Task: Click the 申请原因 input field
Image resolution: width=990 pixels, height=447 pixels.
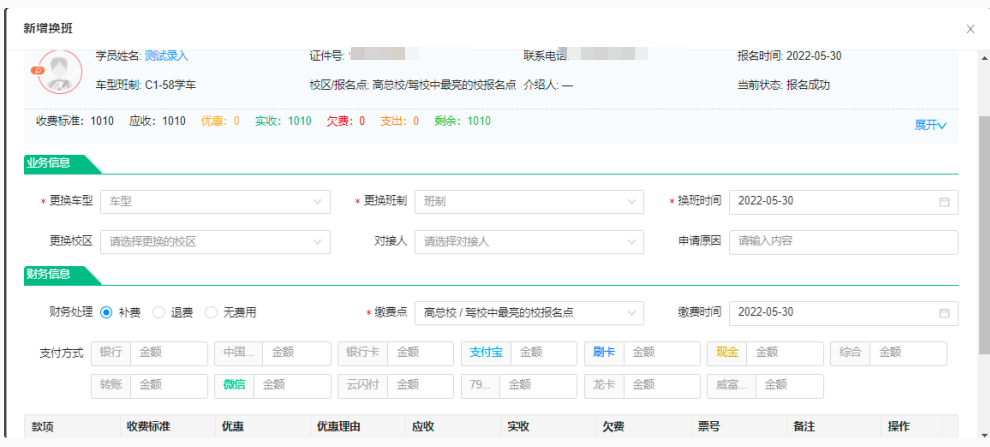Action: click(844, 241)
